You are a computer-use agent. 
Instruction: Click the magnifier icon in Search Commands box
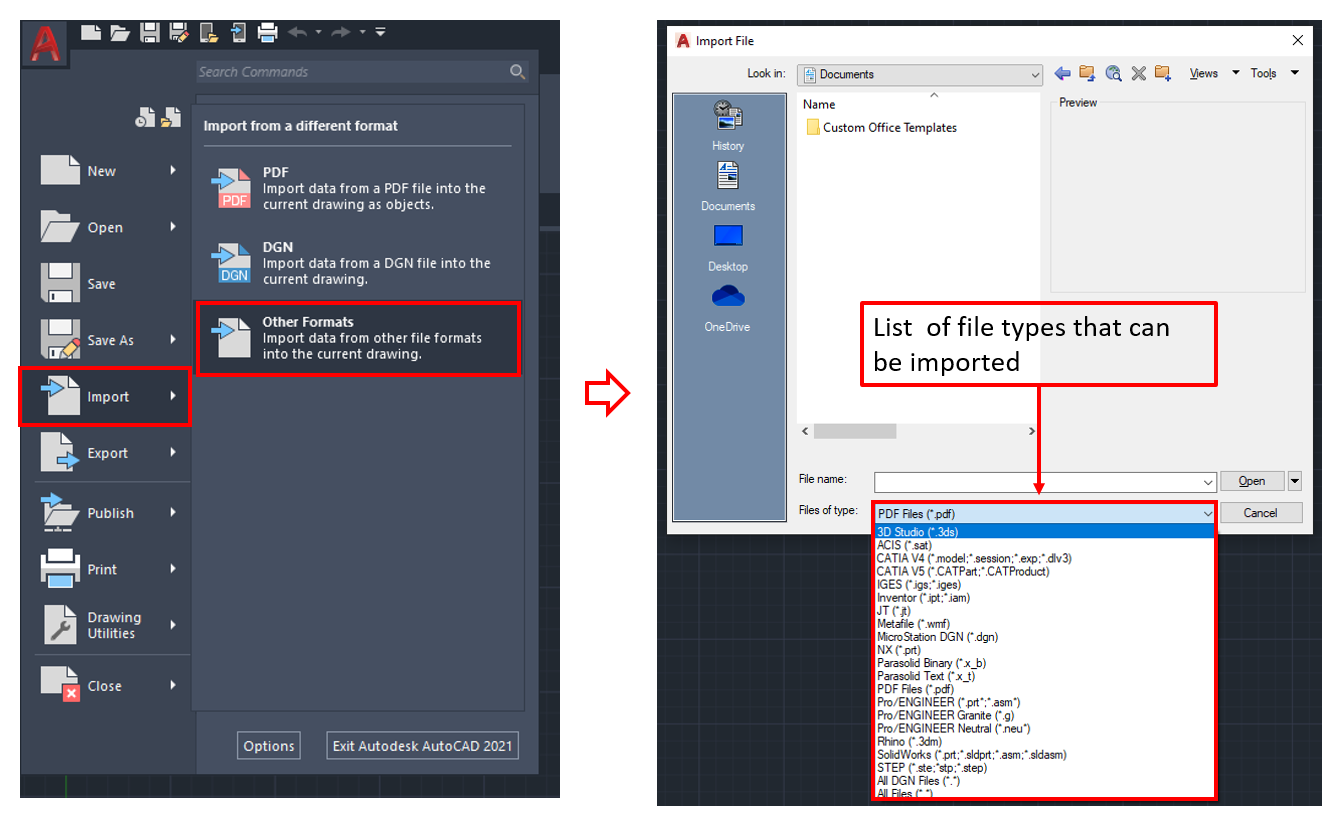[517, 71]
